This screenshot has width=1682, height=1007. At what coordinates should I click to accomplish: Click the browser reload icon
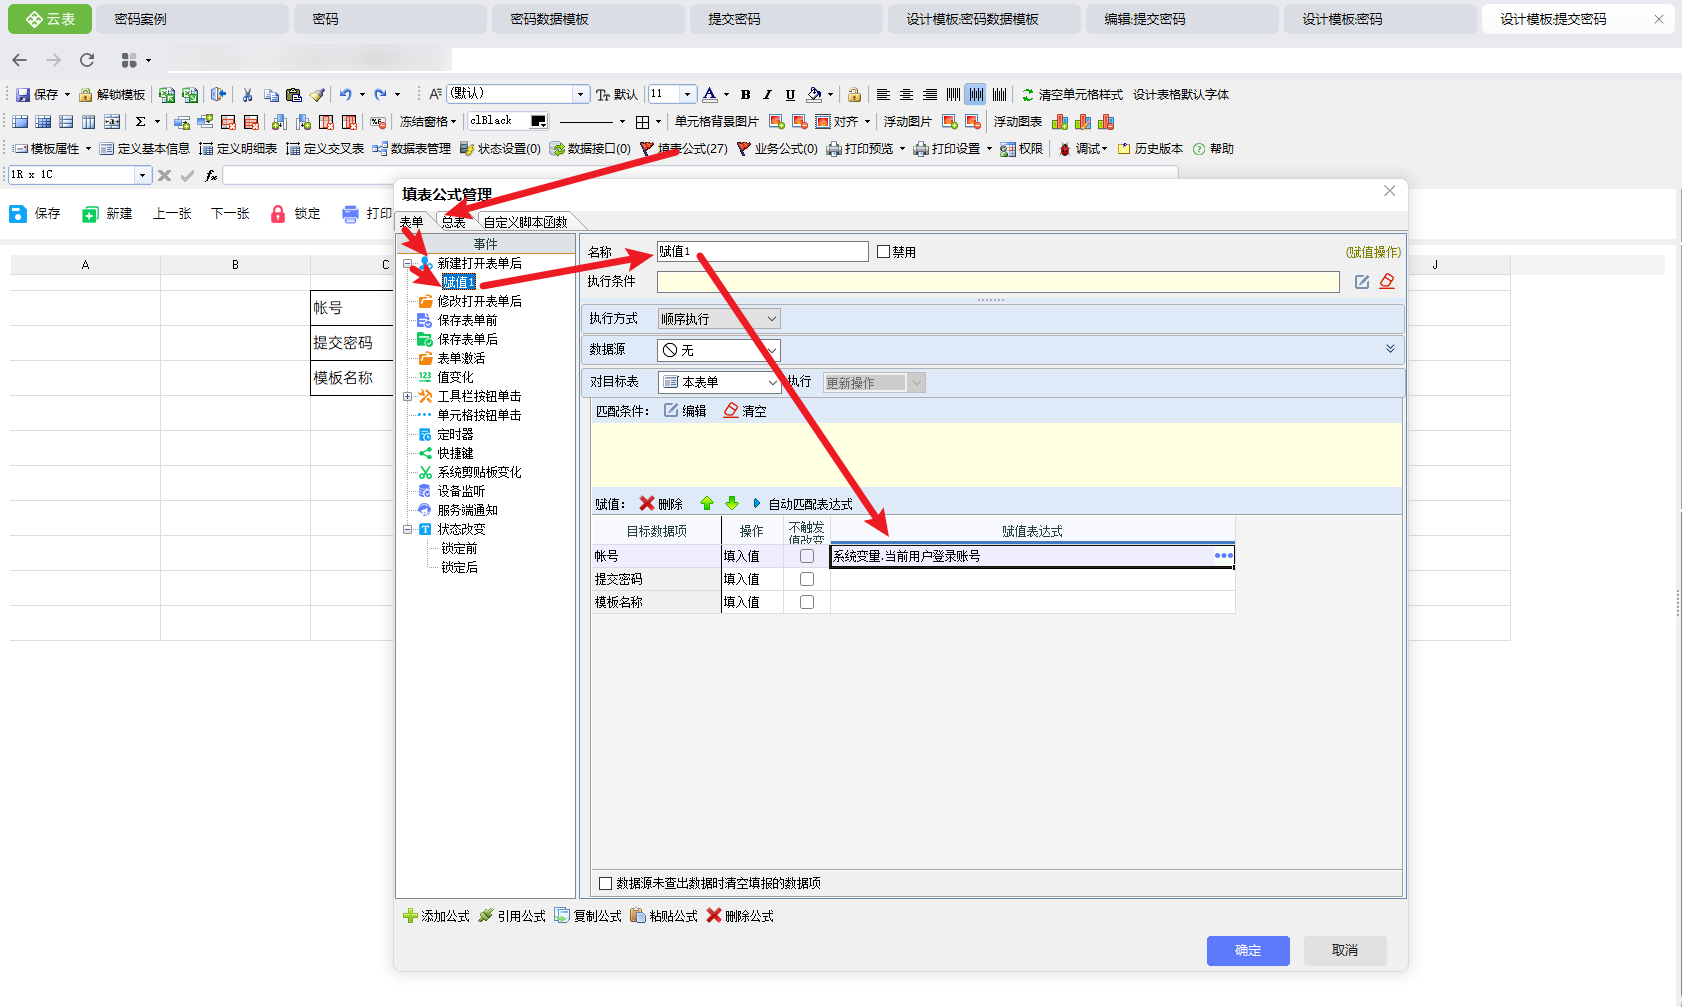point(87,60)
